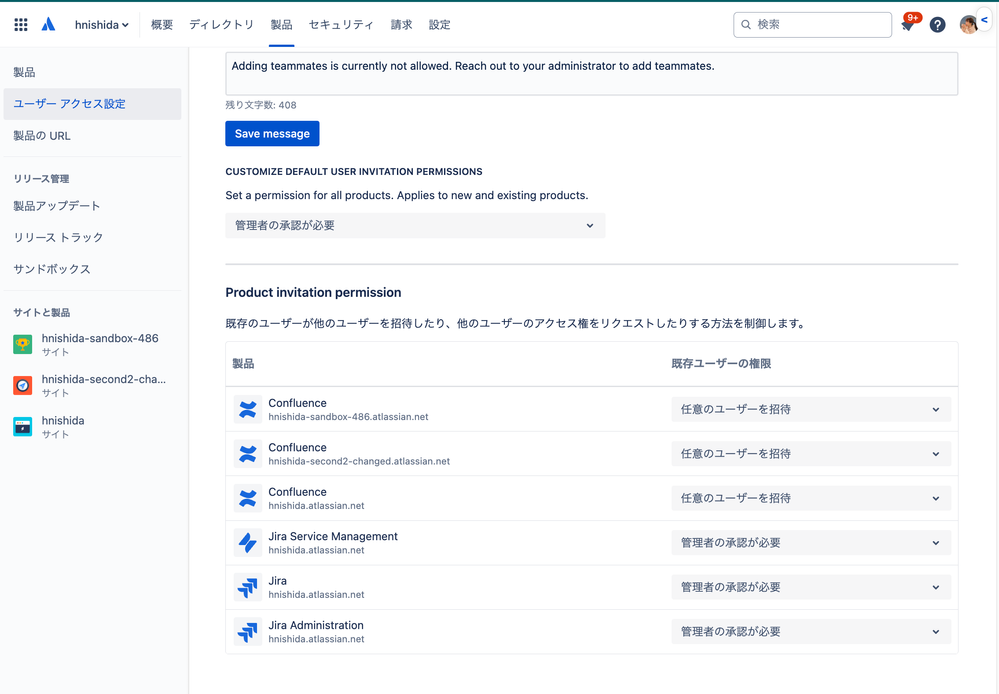
Task: Open permission dropdown for Jira Administration
Action: (811, 632)
